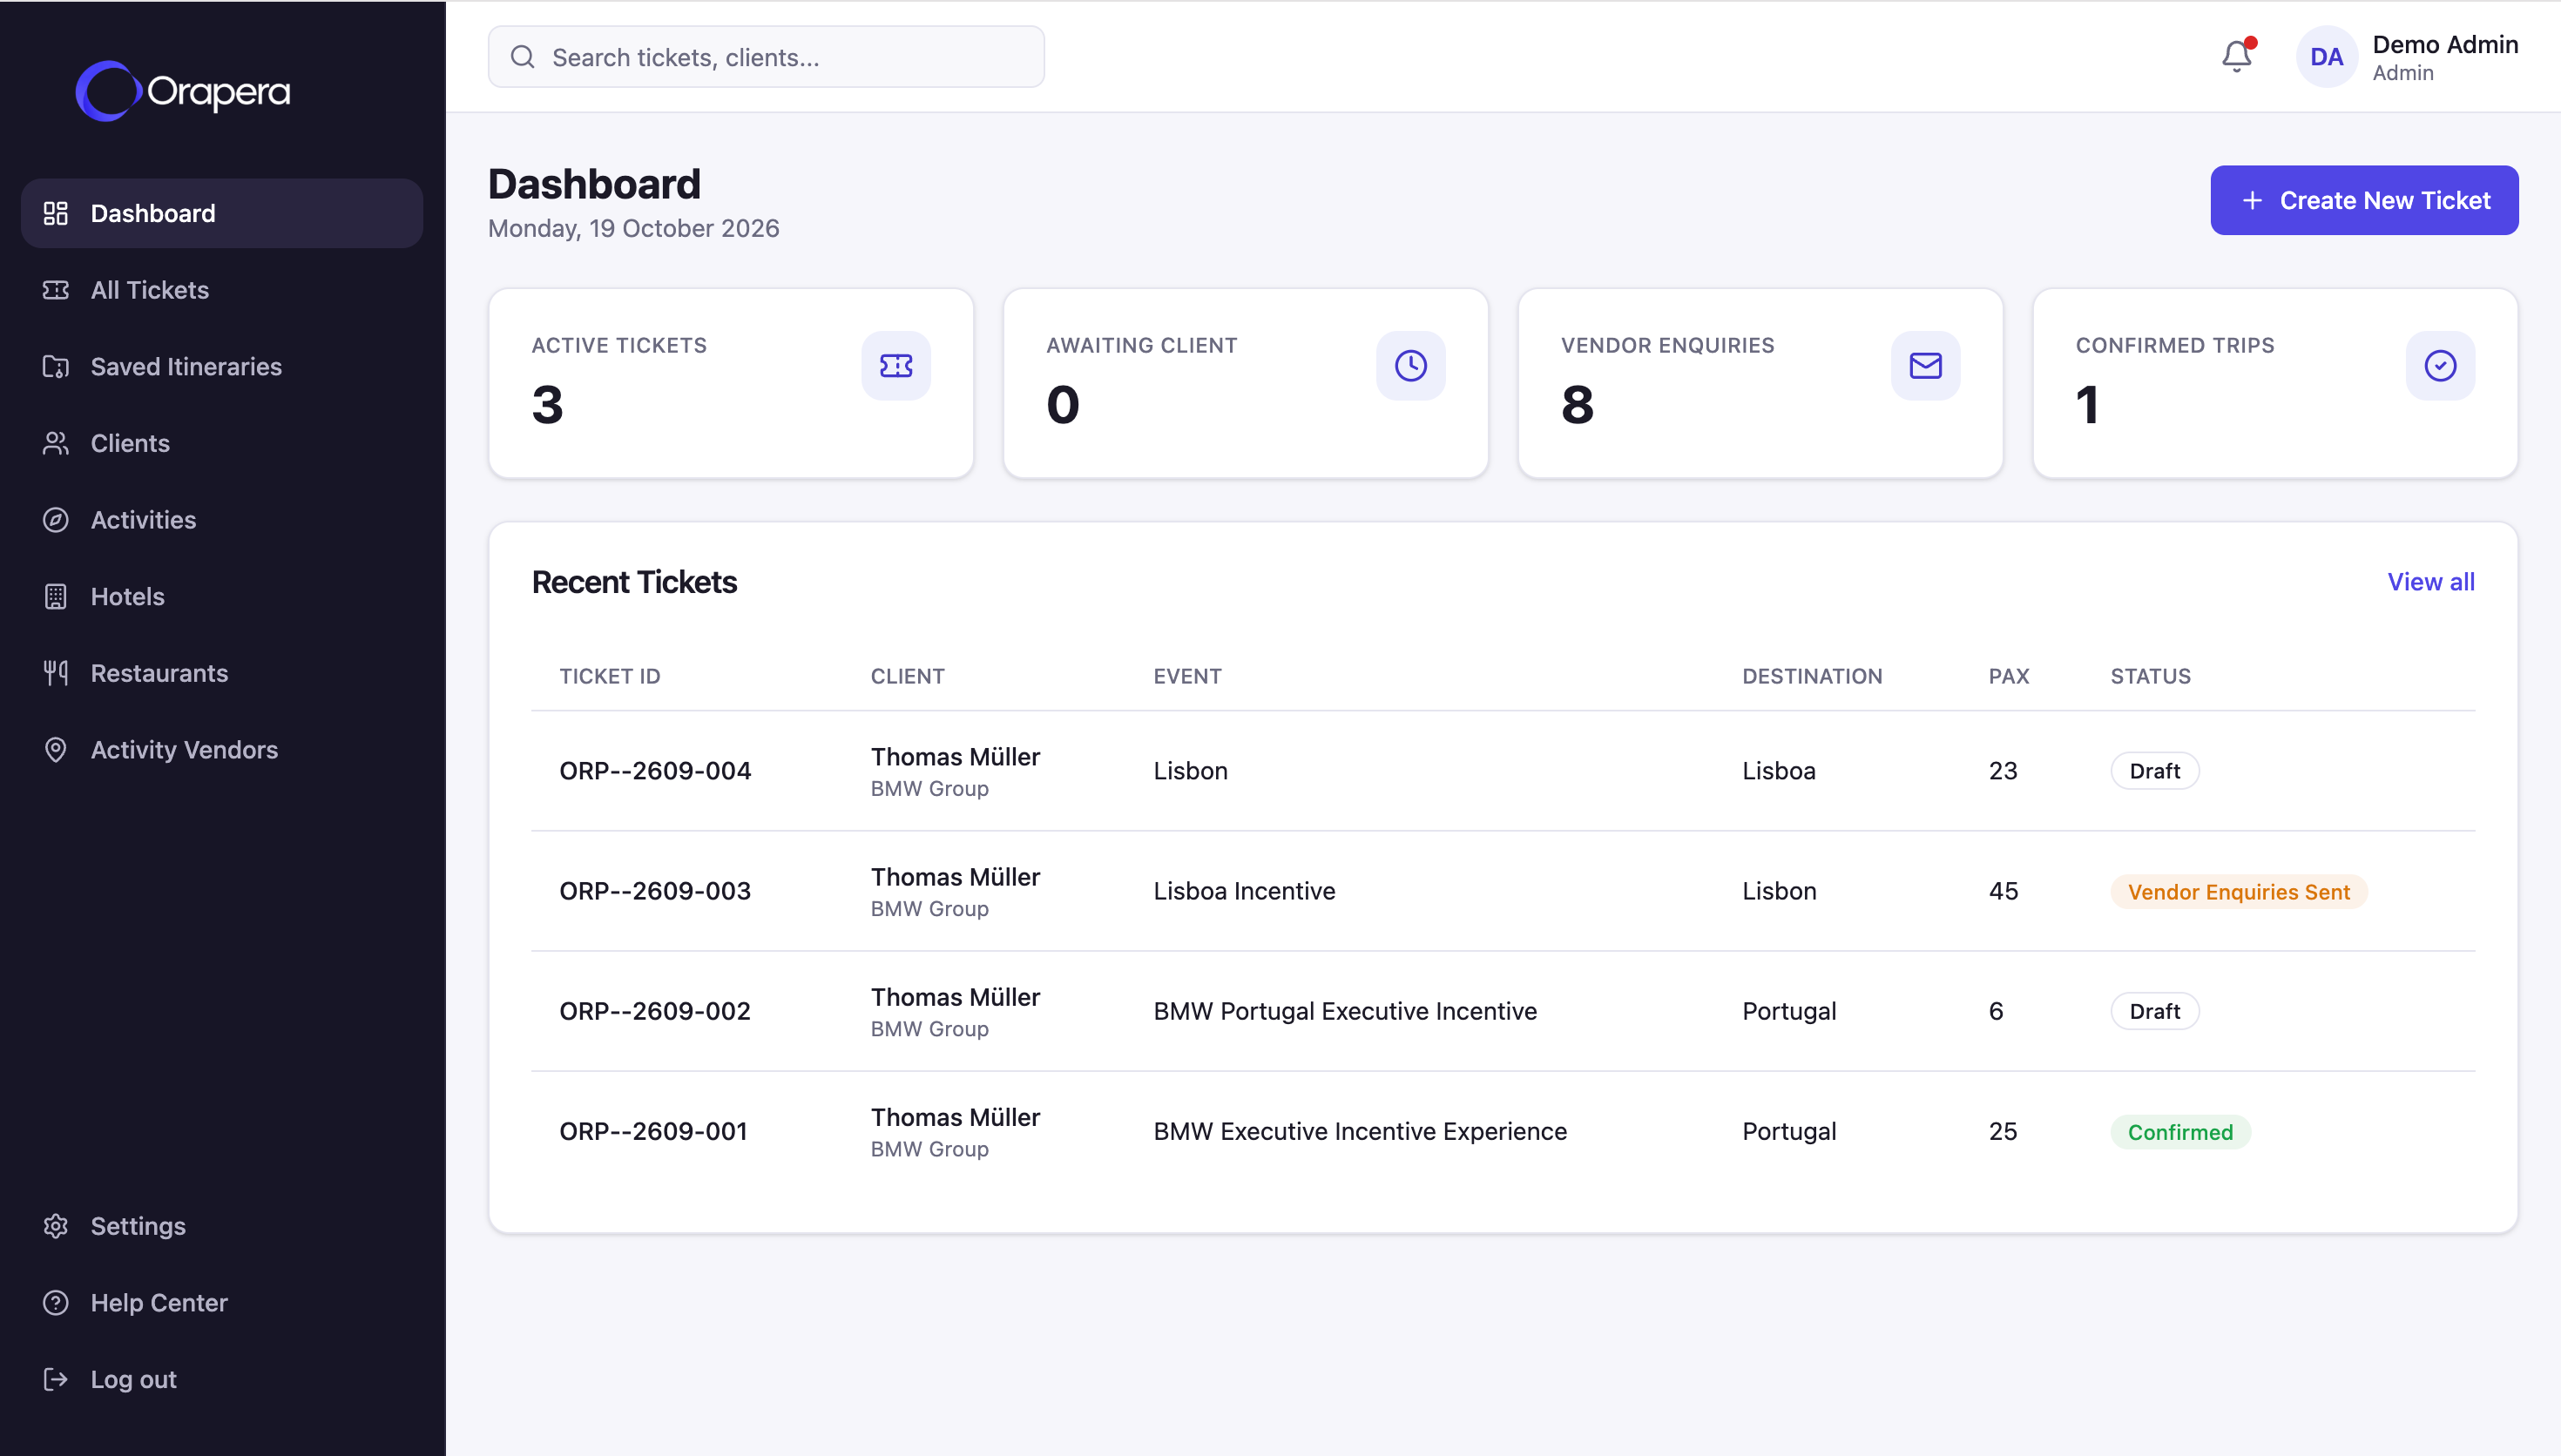Navigate to Activity Vendors
Image resolution: width=2561 pixels, height=1456 pixels.
point(222,750)
